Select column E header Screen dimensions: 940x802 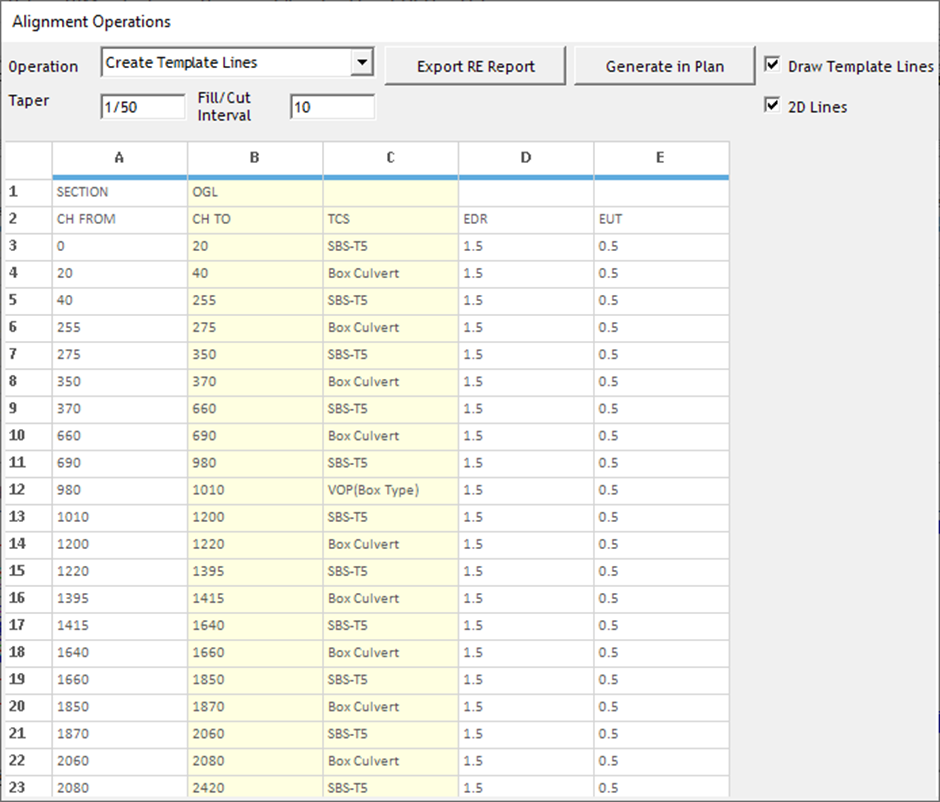point(661,158)
